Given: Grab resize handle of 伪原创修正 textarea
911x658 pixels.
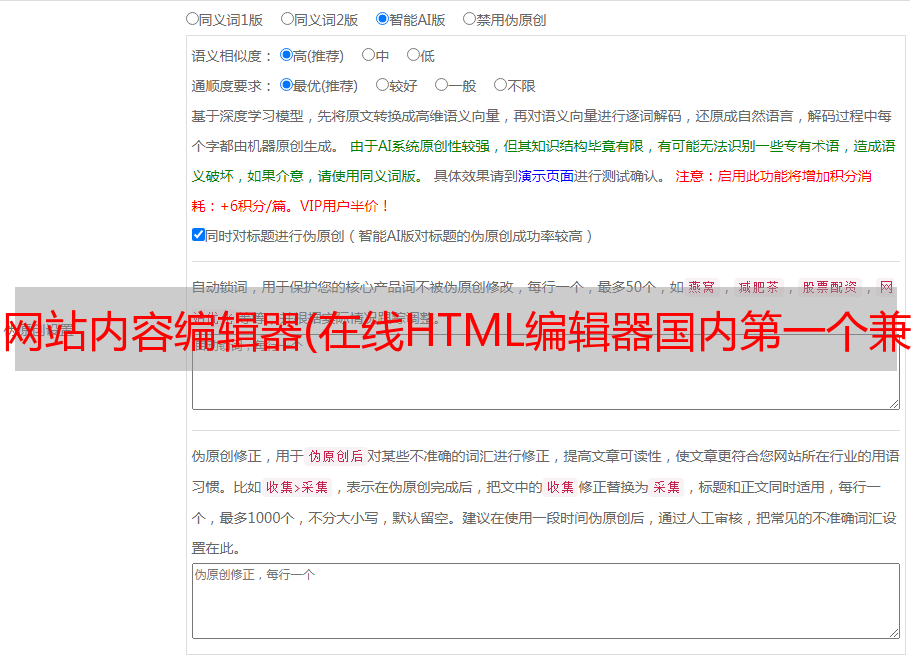Looking at the screenshot, I should pyautogui.click(x=894, y=633).
